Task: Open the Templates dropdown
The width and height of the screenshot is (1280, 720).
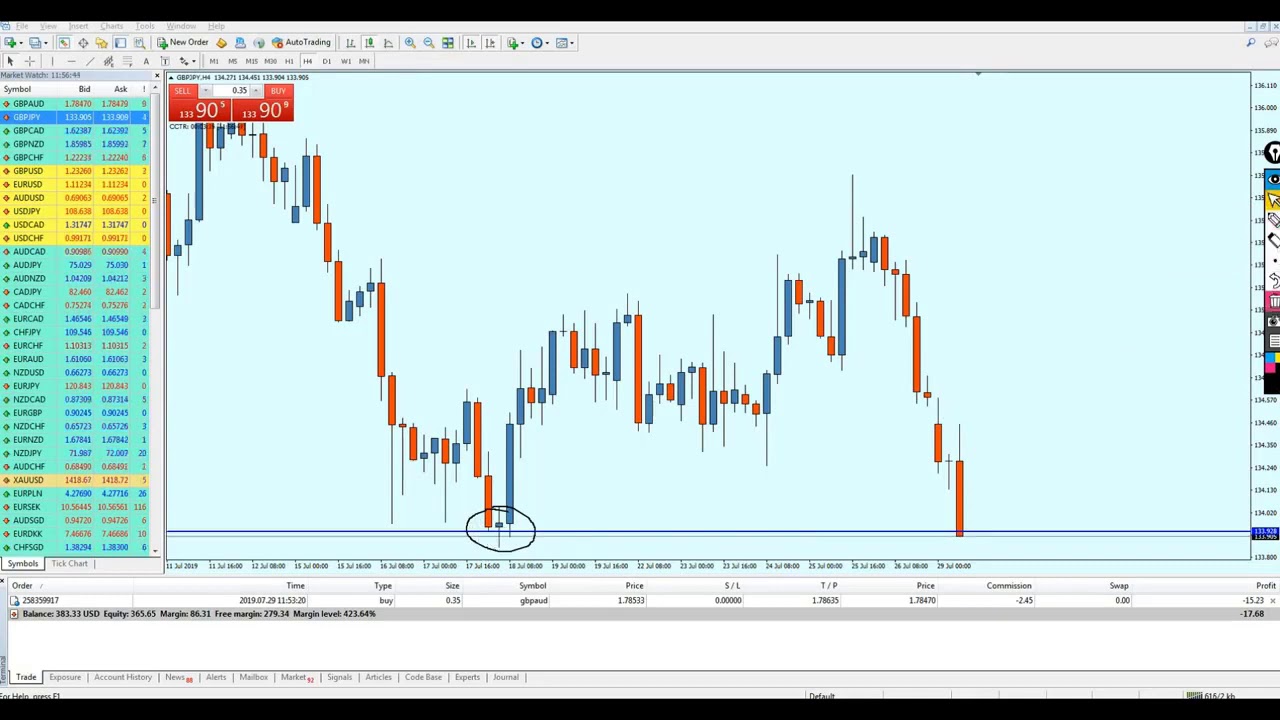Action: (565, 43)
